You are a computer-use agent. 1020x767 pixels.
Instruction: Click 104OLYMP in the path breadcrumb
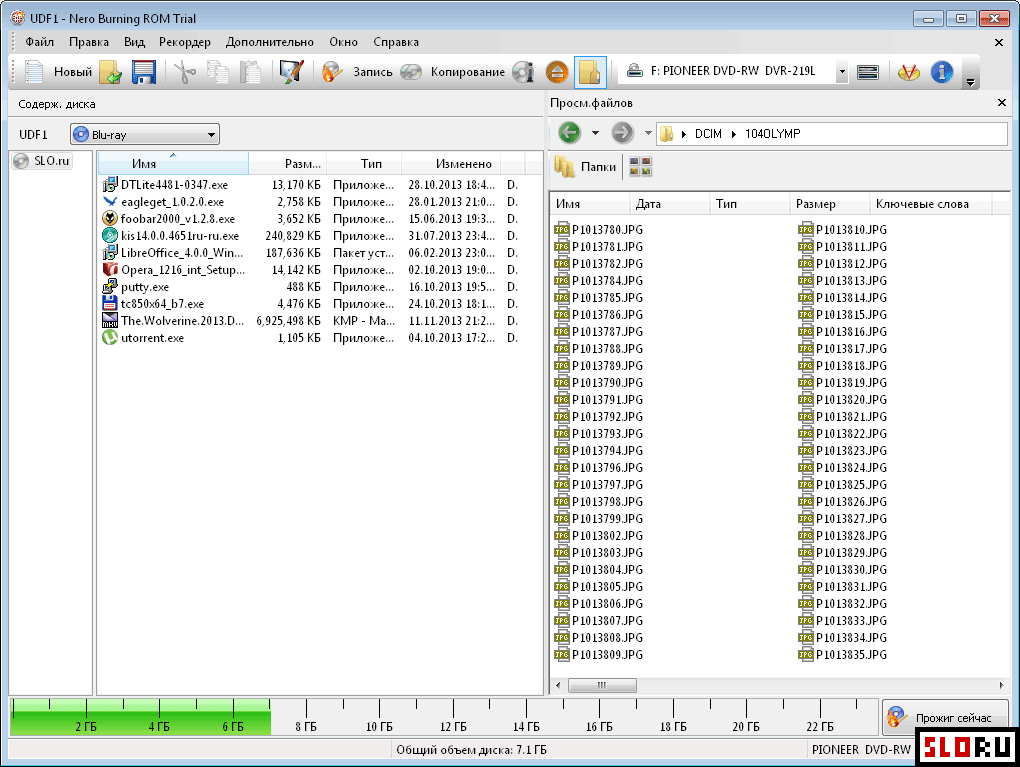[772, 133]
